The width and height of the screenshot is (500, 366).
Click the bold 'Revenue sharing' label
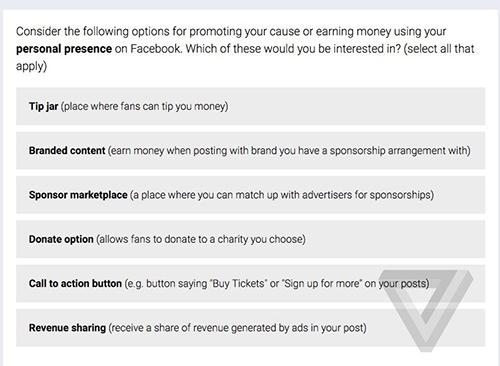click(67, 328)
